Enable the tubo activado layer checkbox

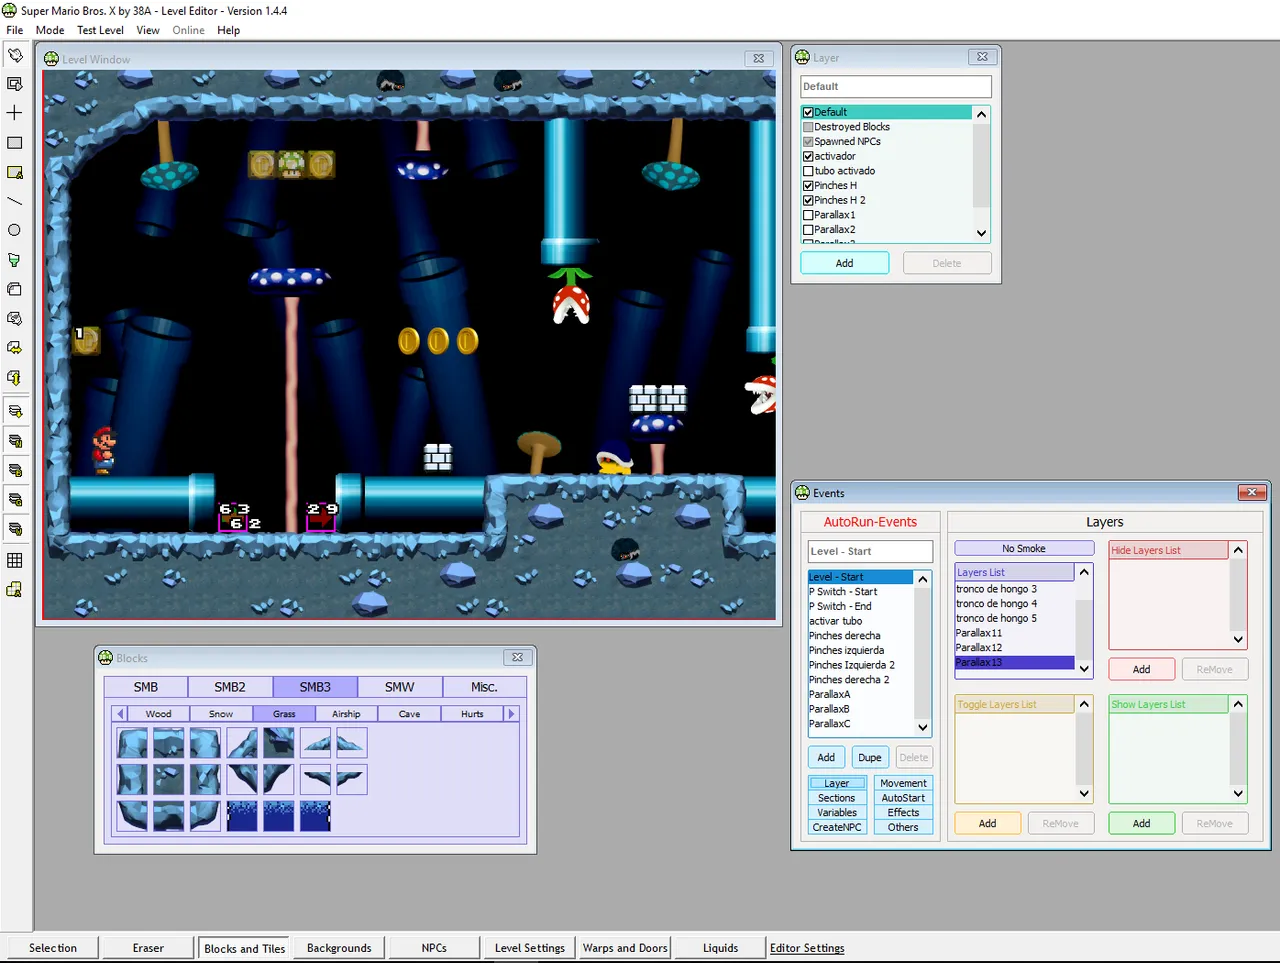pyautogui.click(x=808, y=171)
